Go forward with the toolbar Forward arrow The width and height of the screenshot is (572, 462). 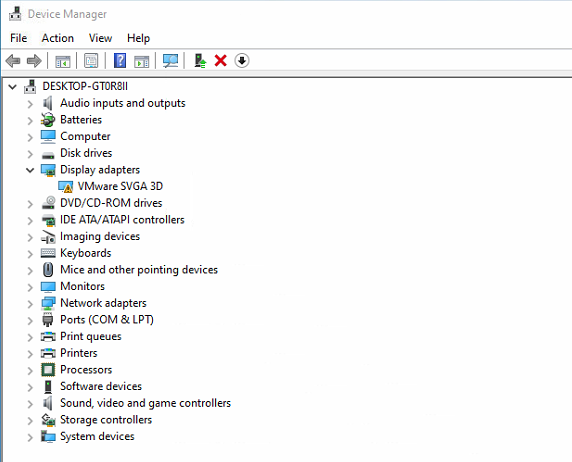(34, 61)
